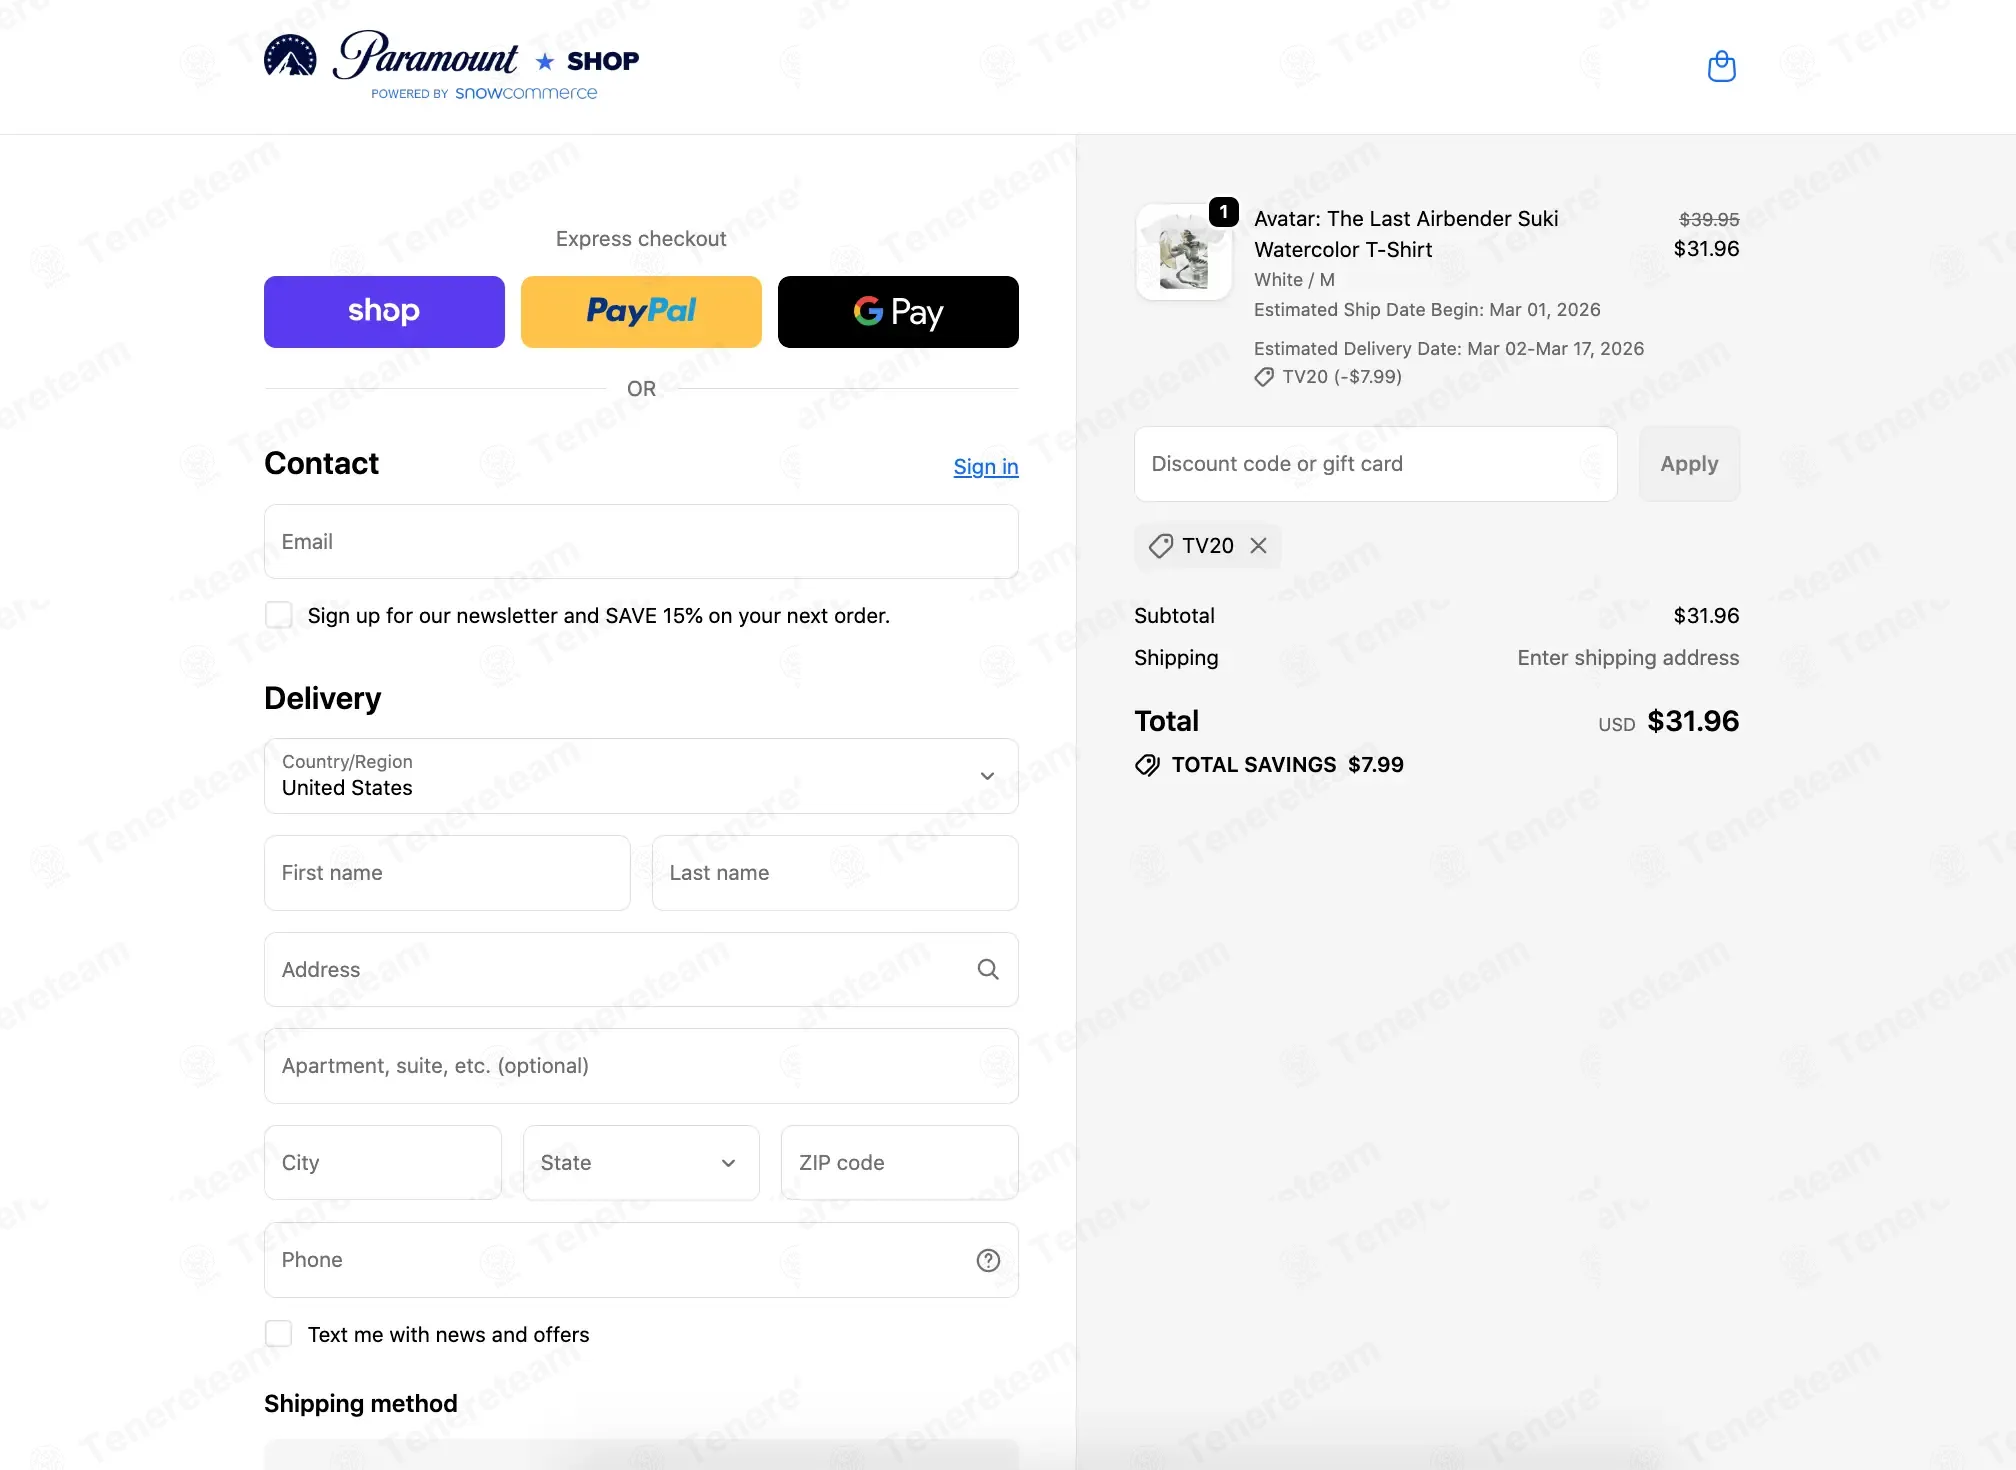
Task: Click the Paramount Shop logo
Action: pos(451,66)
